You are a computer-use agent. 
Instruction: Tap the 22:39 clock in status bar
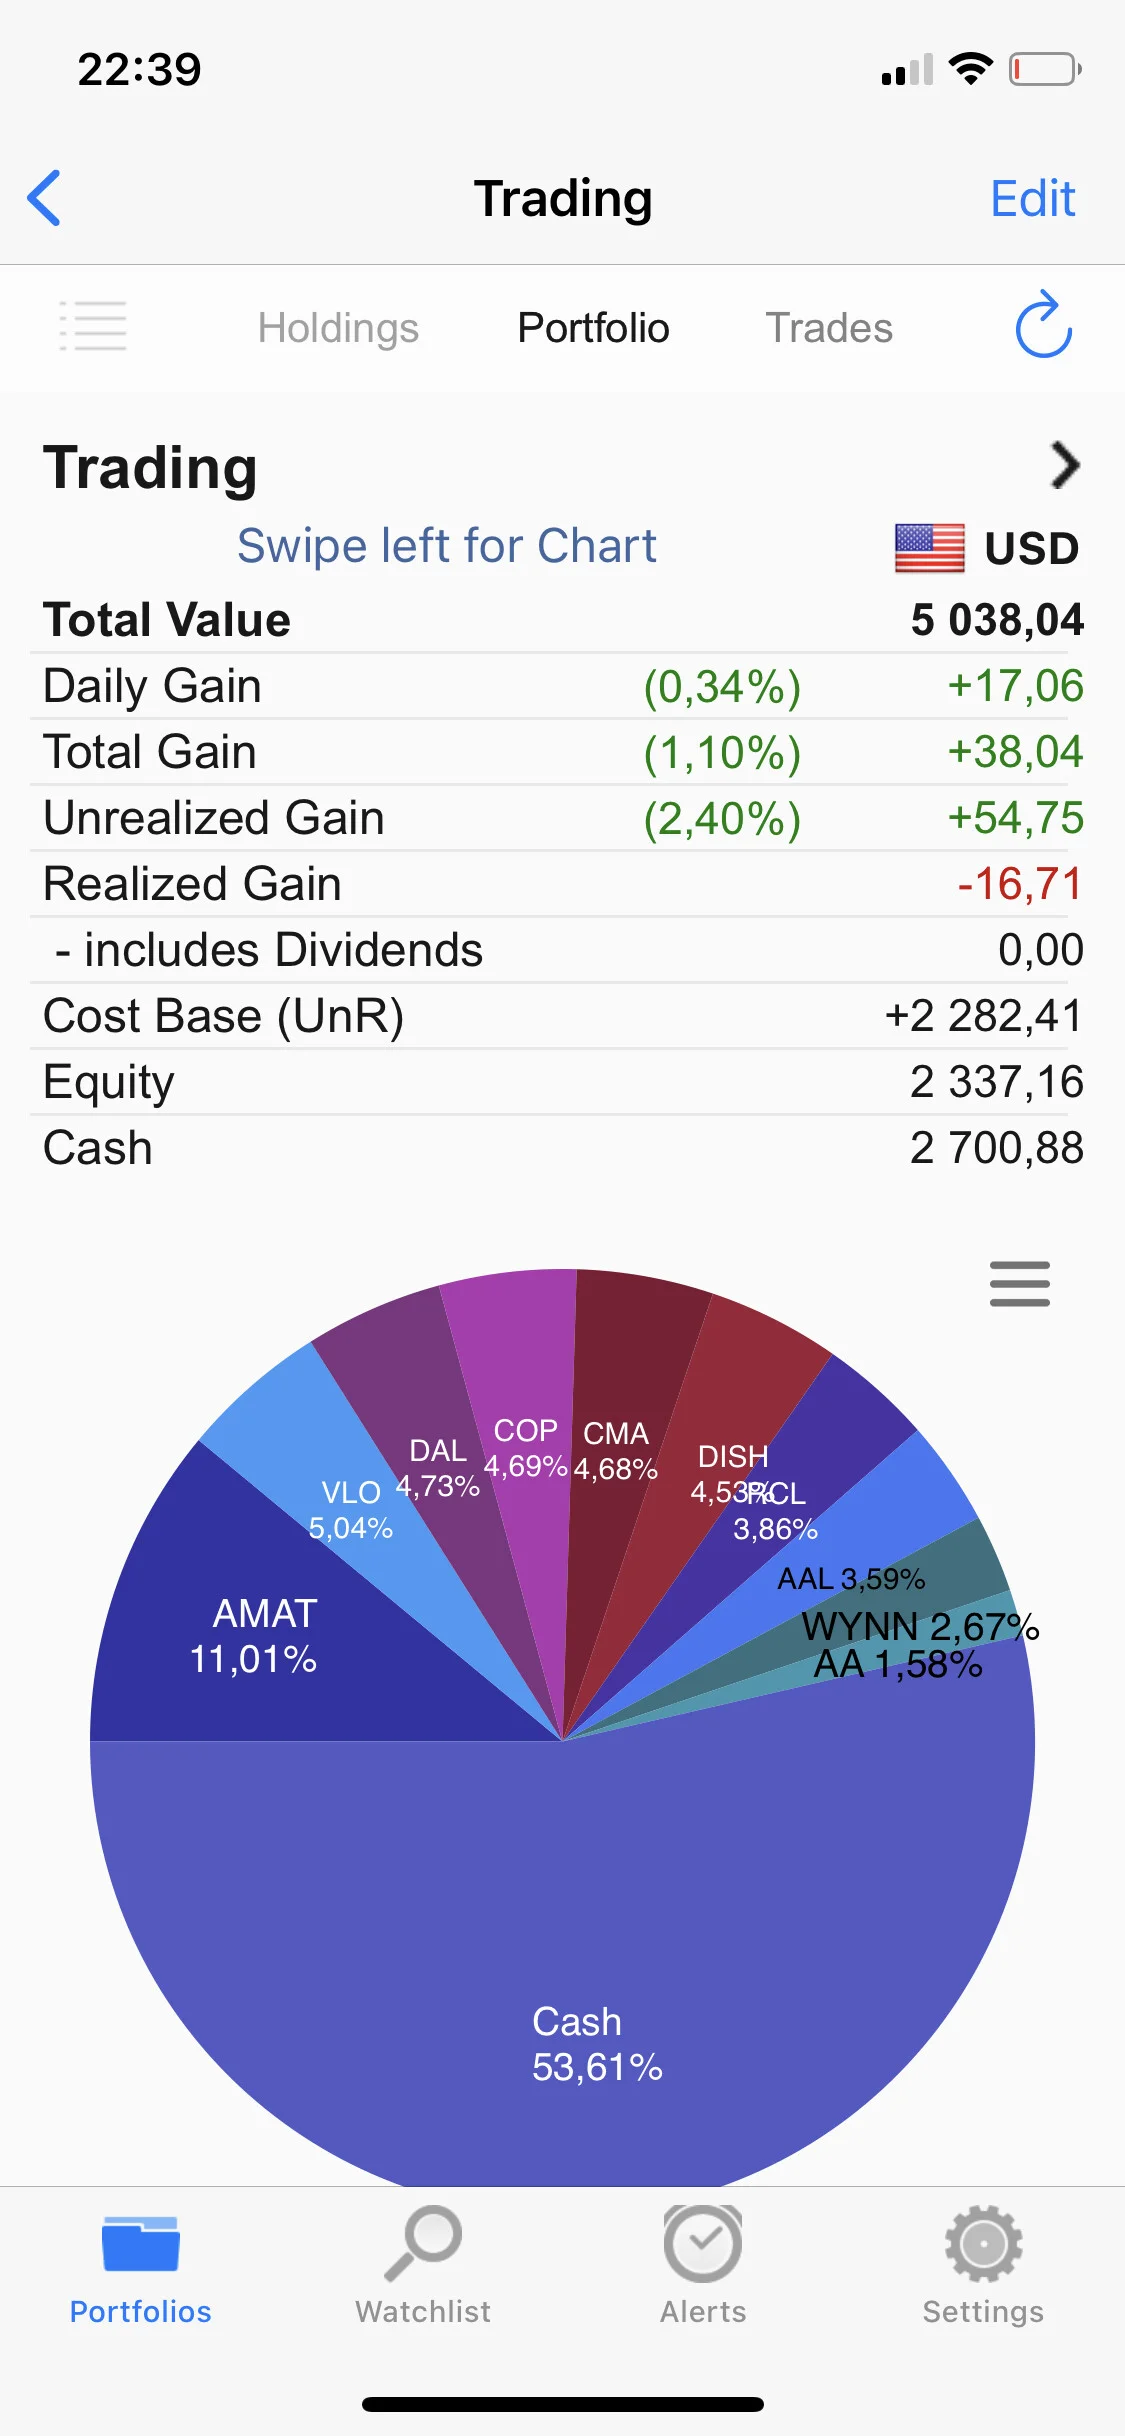(140, 69)
